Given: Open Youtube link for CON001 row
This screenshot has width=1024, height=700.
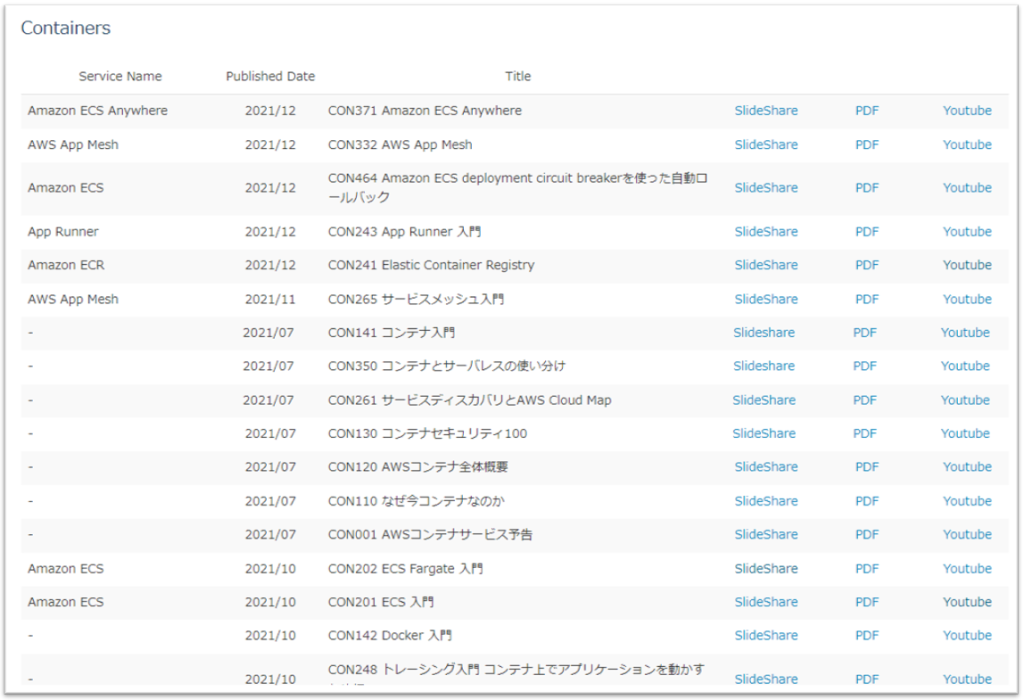Looking at the screenshot, I should tap(967, 534).
